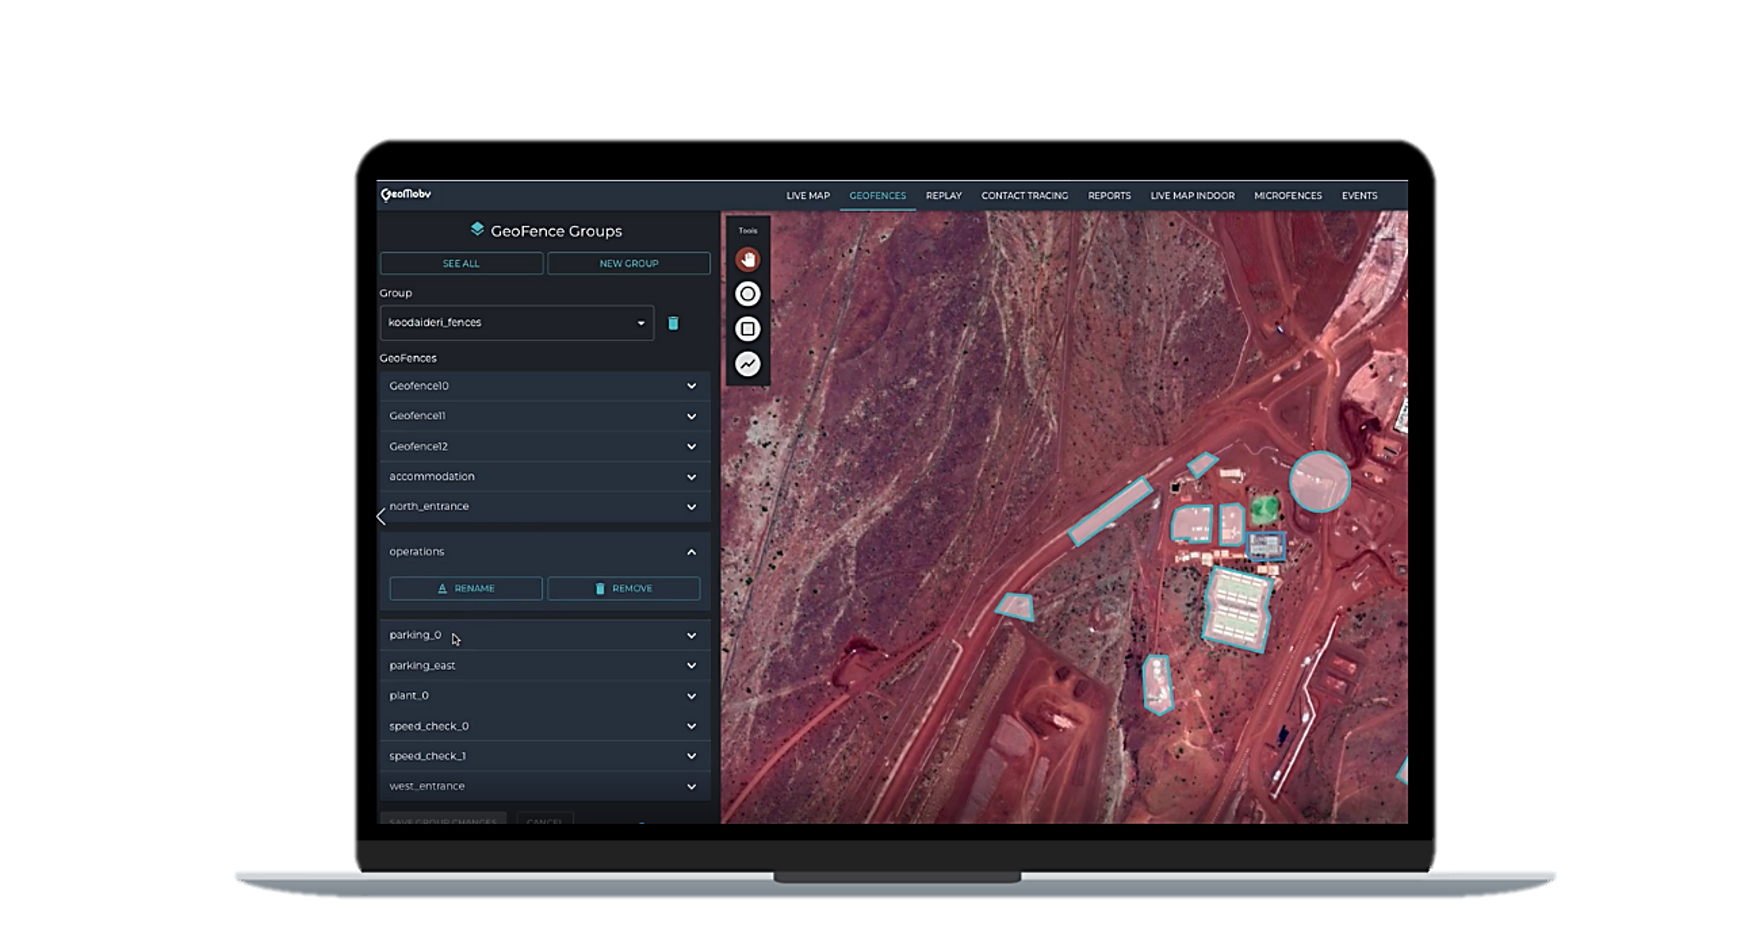Click the GeoMoby logo
The width and height of the screenshot is (1760, 947).
(x=406, y=194)
